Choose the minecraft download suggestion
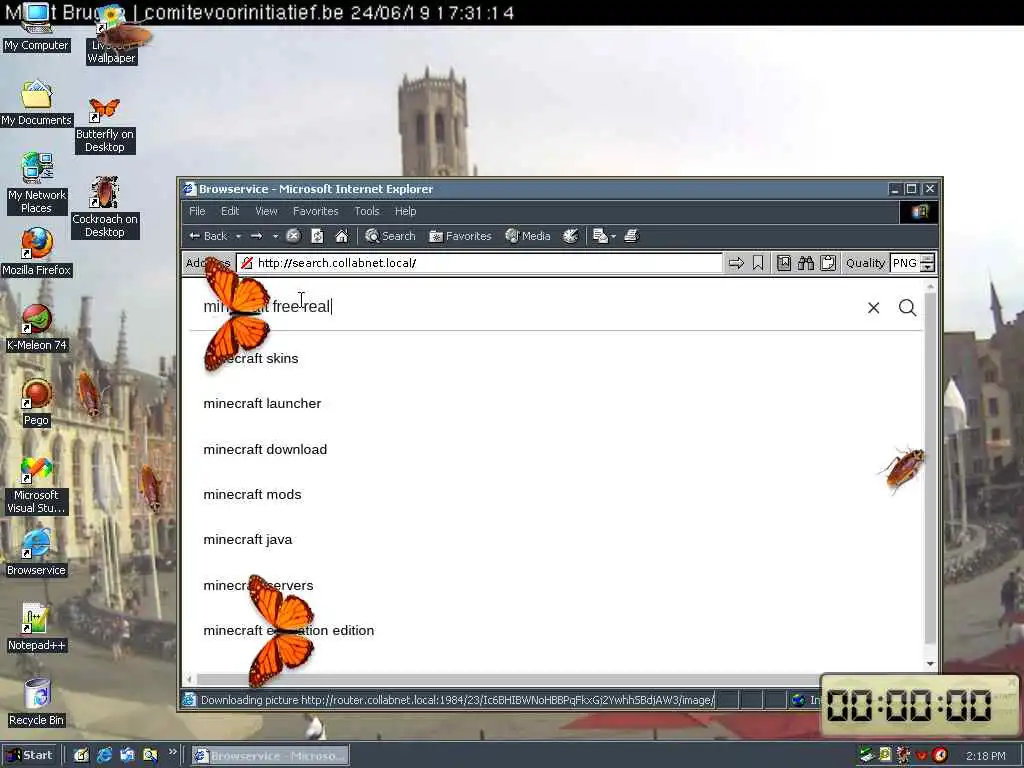 (265, 449)
